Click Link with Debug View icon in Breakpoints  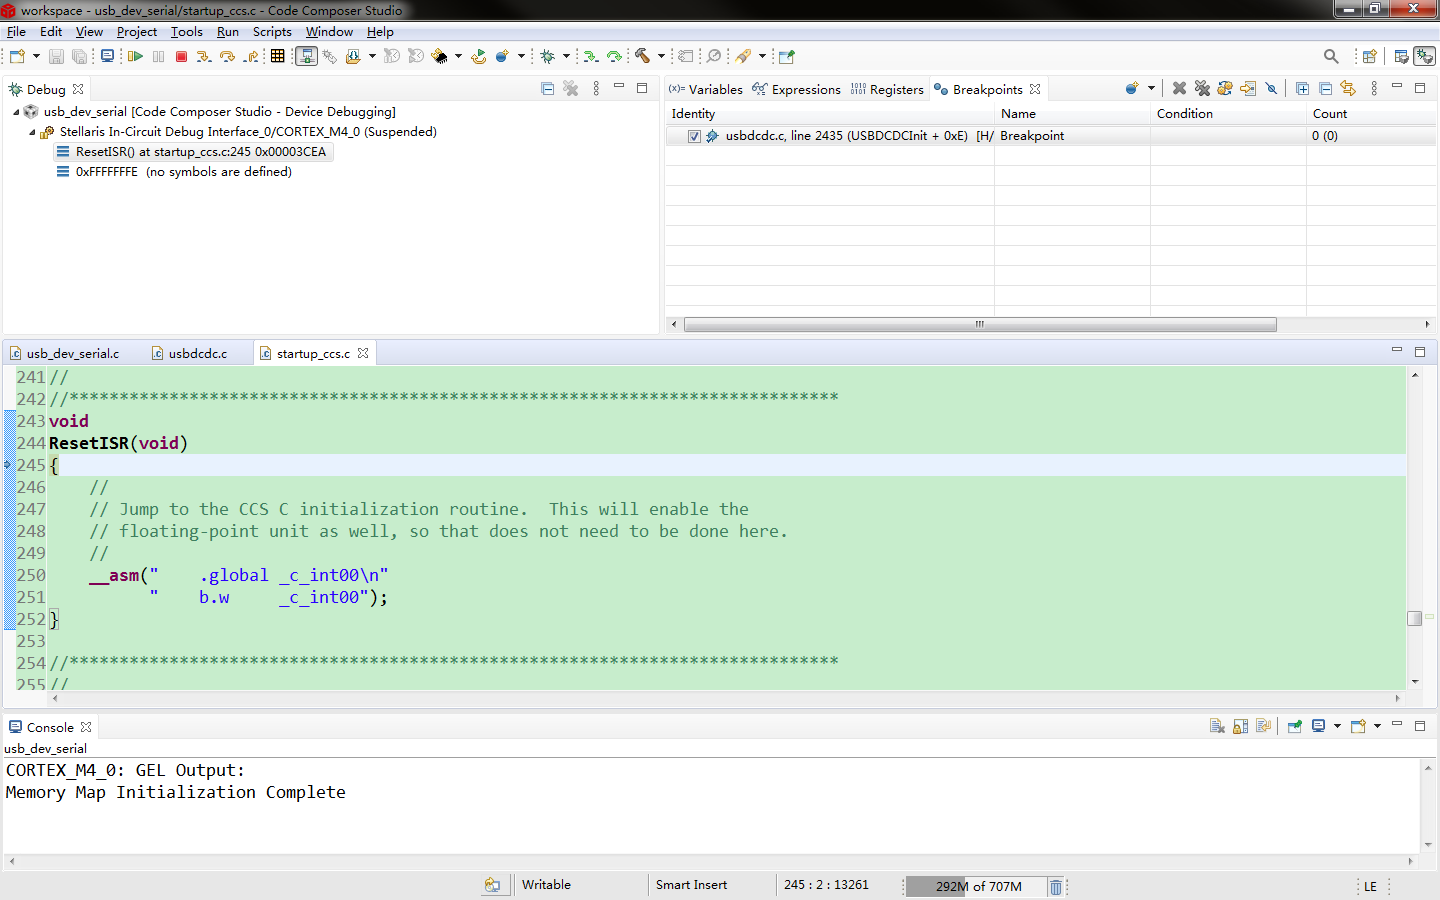[x=1348, y=89]
